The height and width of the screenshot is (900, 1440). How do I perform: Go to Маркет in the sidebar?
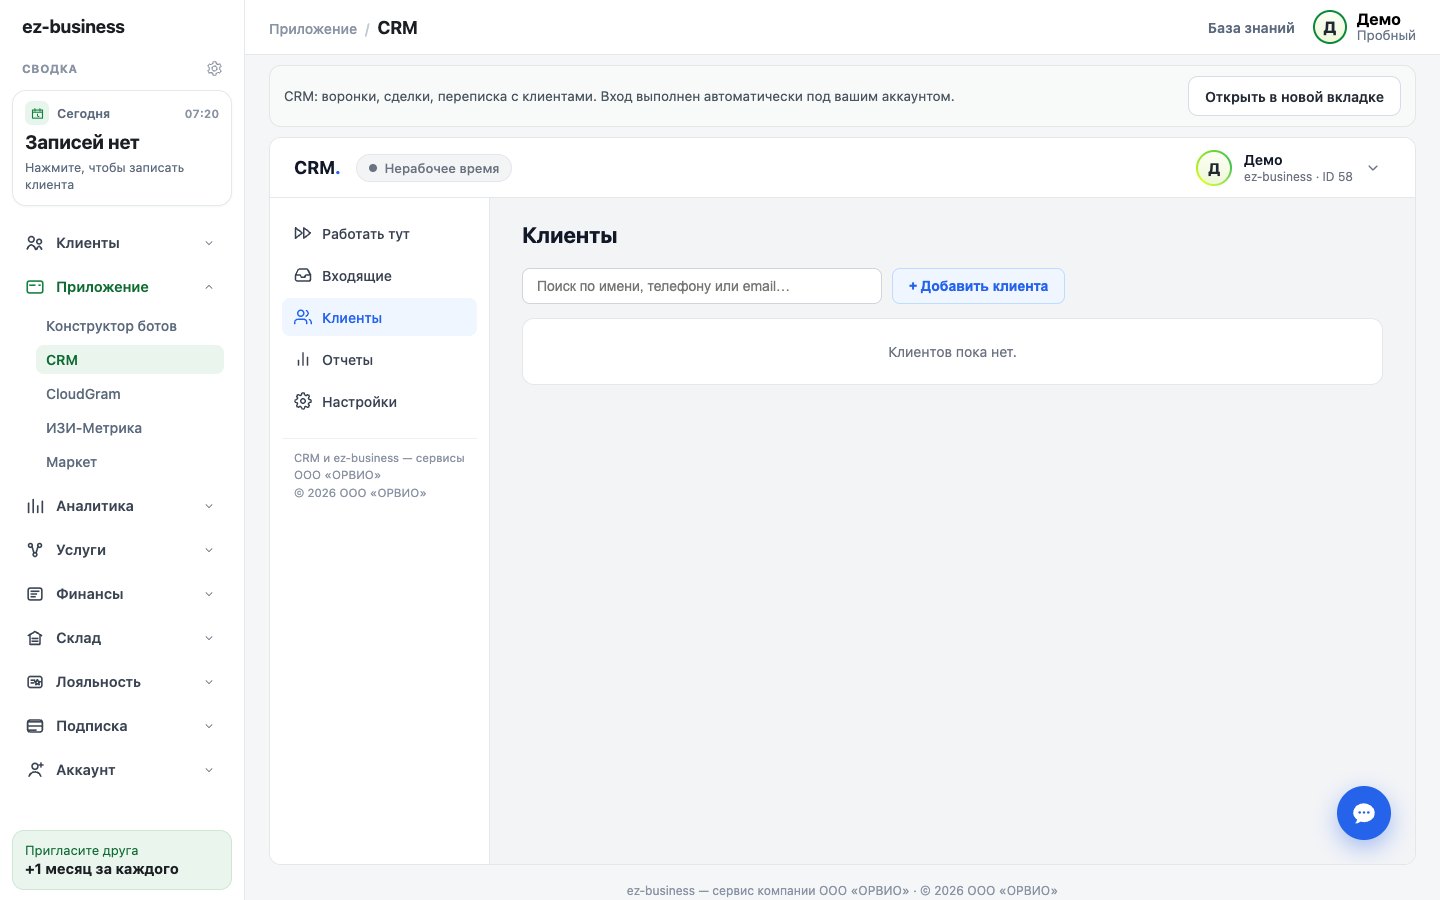click(x=129, y=462)
